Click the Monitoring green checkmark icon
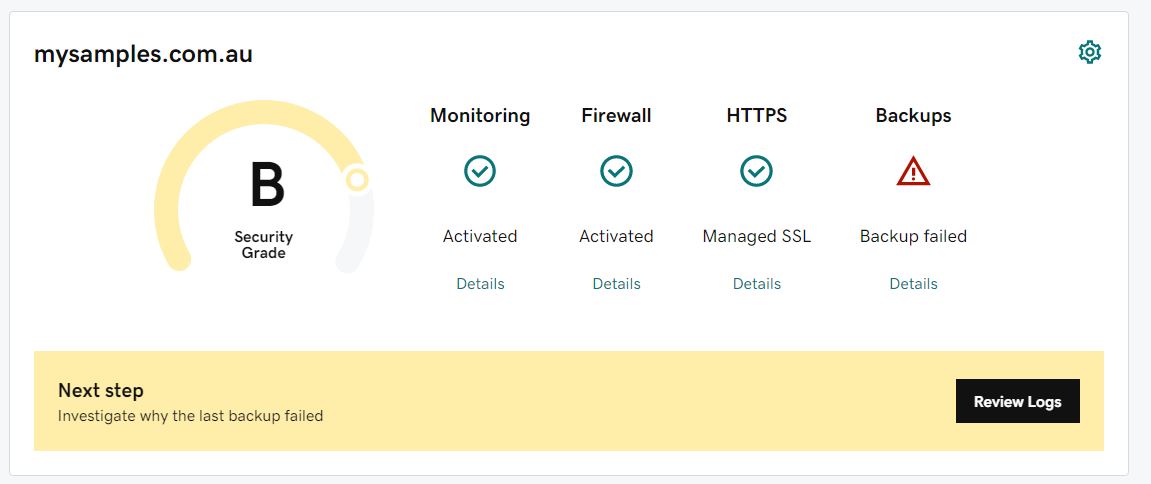The height and width of the screenshot is (484, 1151). 480,172
